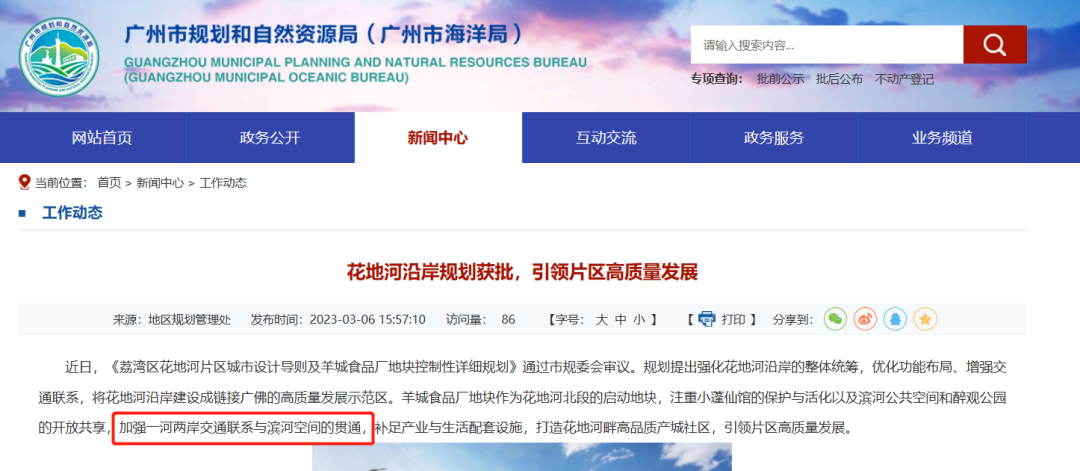
Task: Click the article photo below the text
Action: (521, 457)
